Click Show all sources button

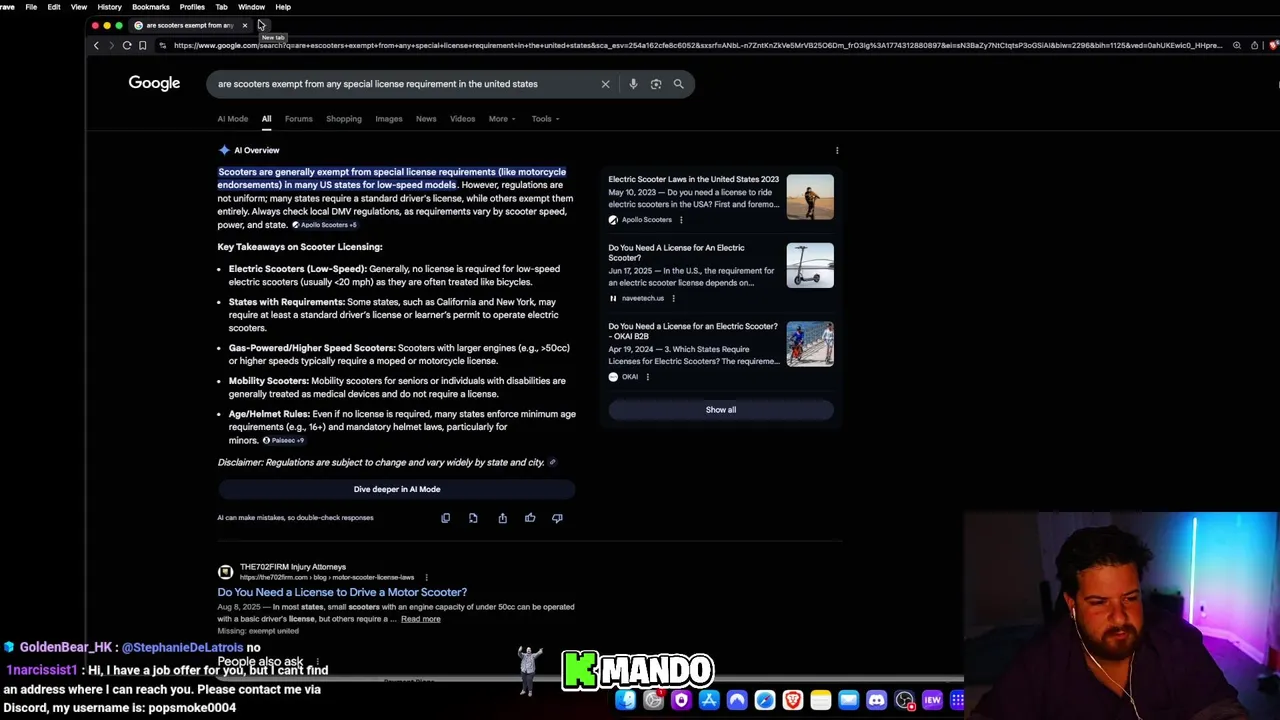(x=721, y=410)
